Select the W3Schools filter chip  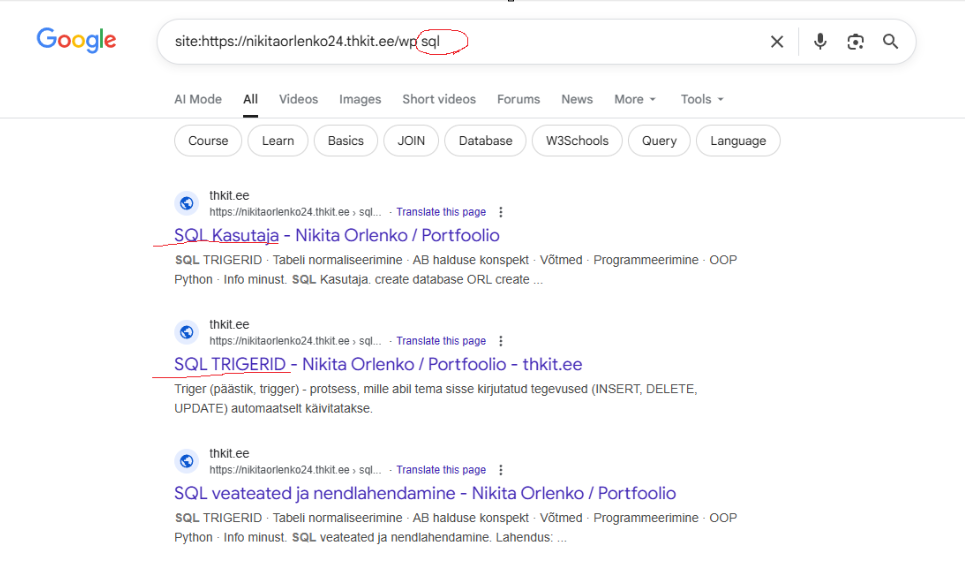(577, 141)
